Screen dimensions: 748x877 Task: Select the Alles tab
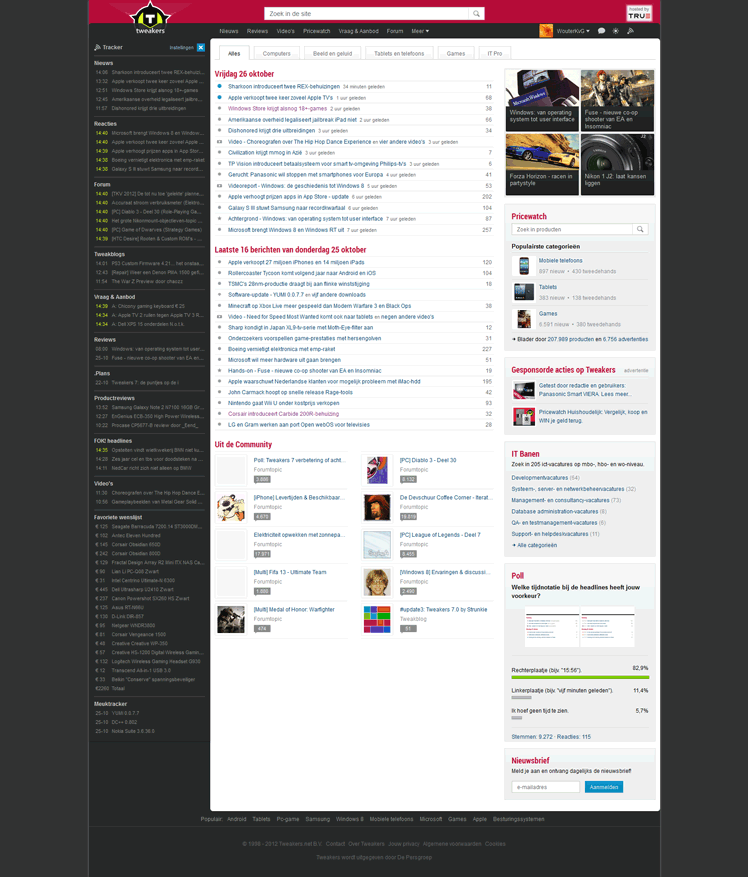pyautogui.click(x=234, y=53)
